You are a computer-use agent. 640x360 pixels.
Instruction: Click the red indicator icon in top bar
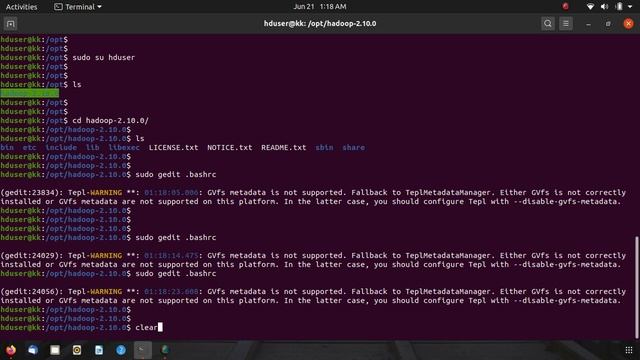click(565, 6)
